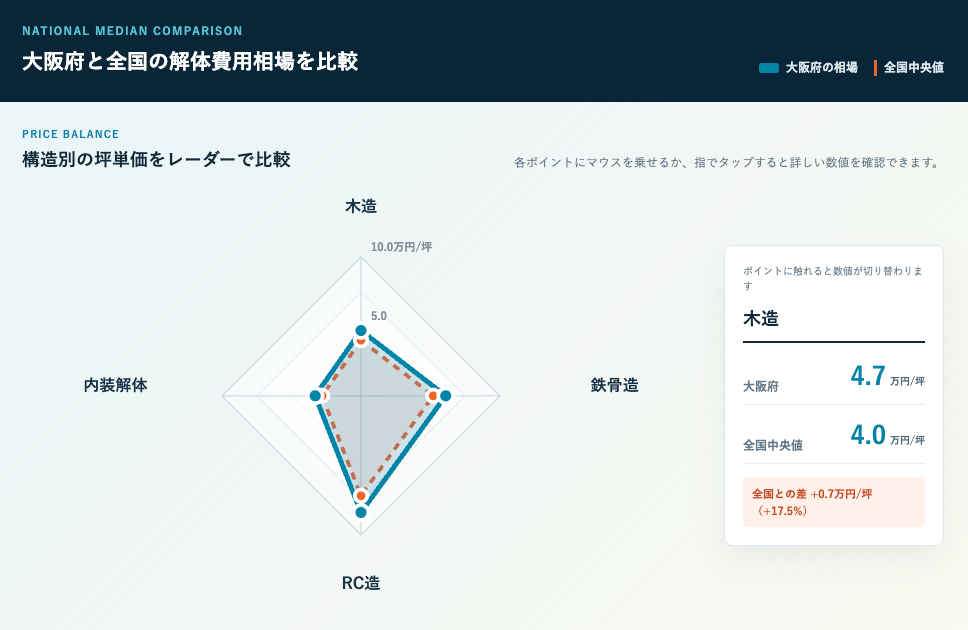Image resolution: width=968 pixels, height=630 pixels.
Task: Click the orange national point on 内装解体 axis
Action: pos(323,396)
